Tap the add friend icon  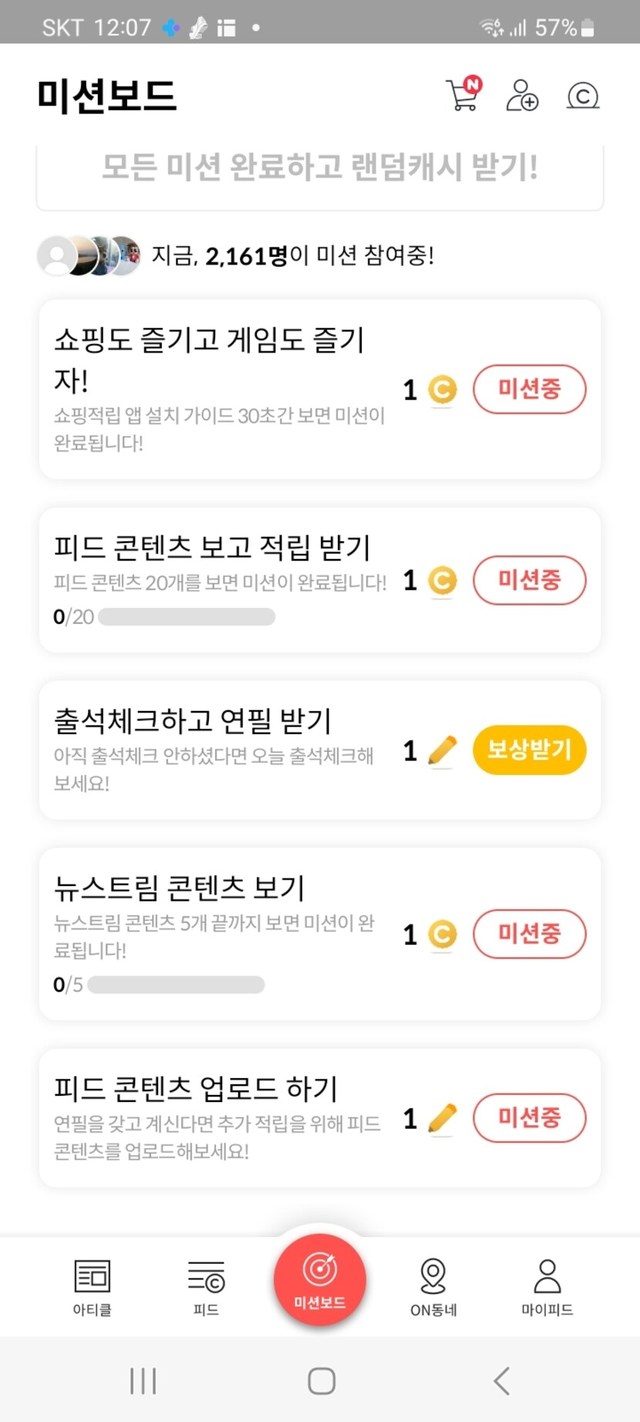521,95
